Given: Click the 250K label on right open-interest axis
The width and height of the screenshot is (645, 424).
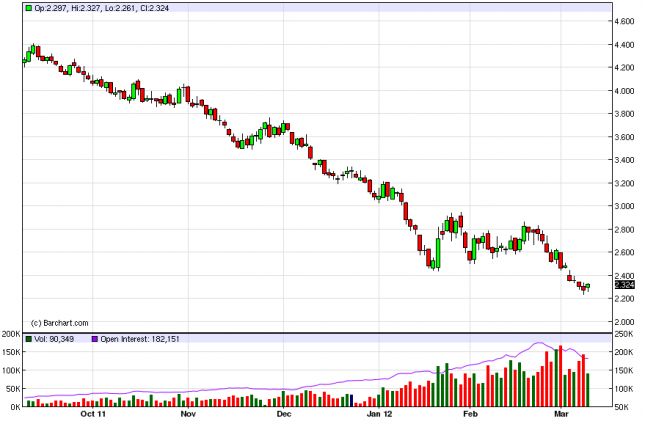Looking at the screenshot, I should click(625, 334).
